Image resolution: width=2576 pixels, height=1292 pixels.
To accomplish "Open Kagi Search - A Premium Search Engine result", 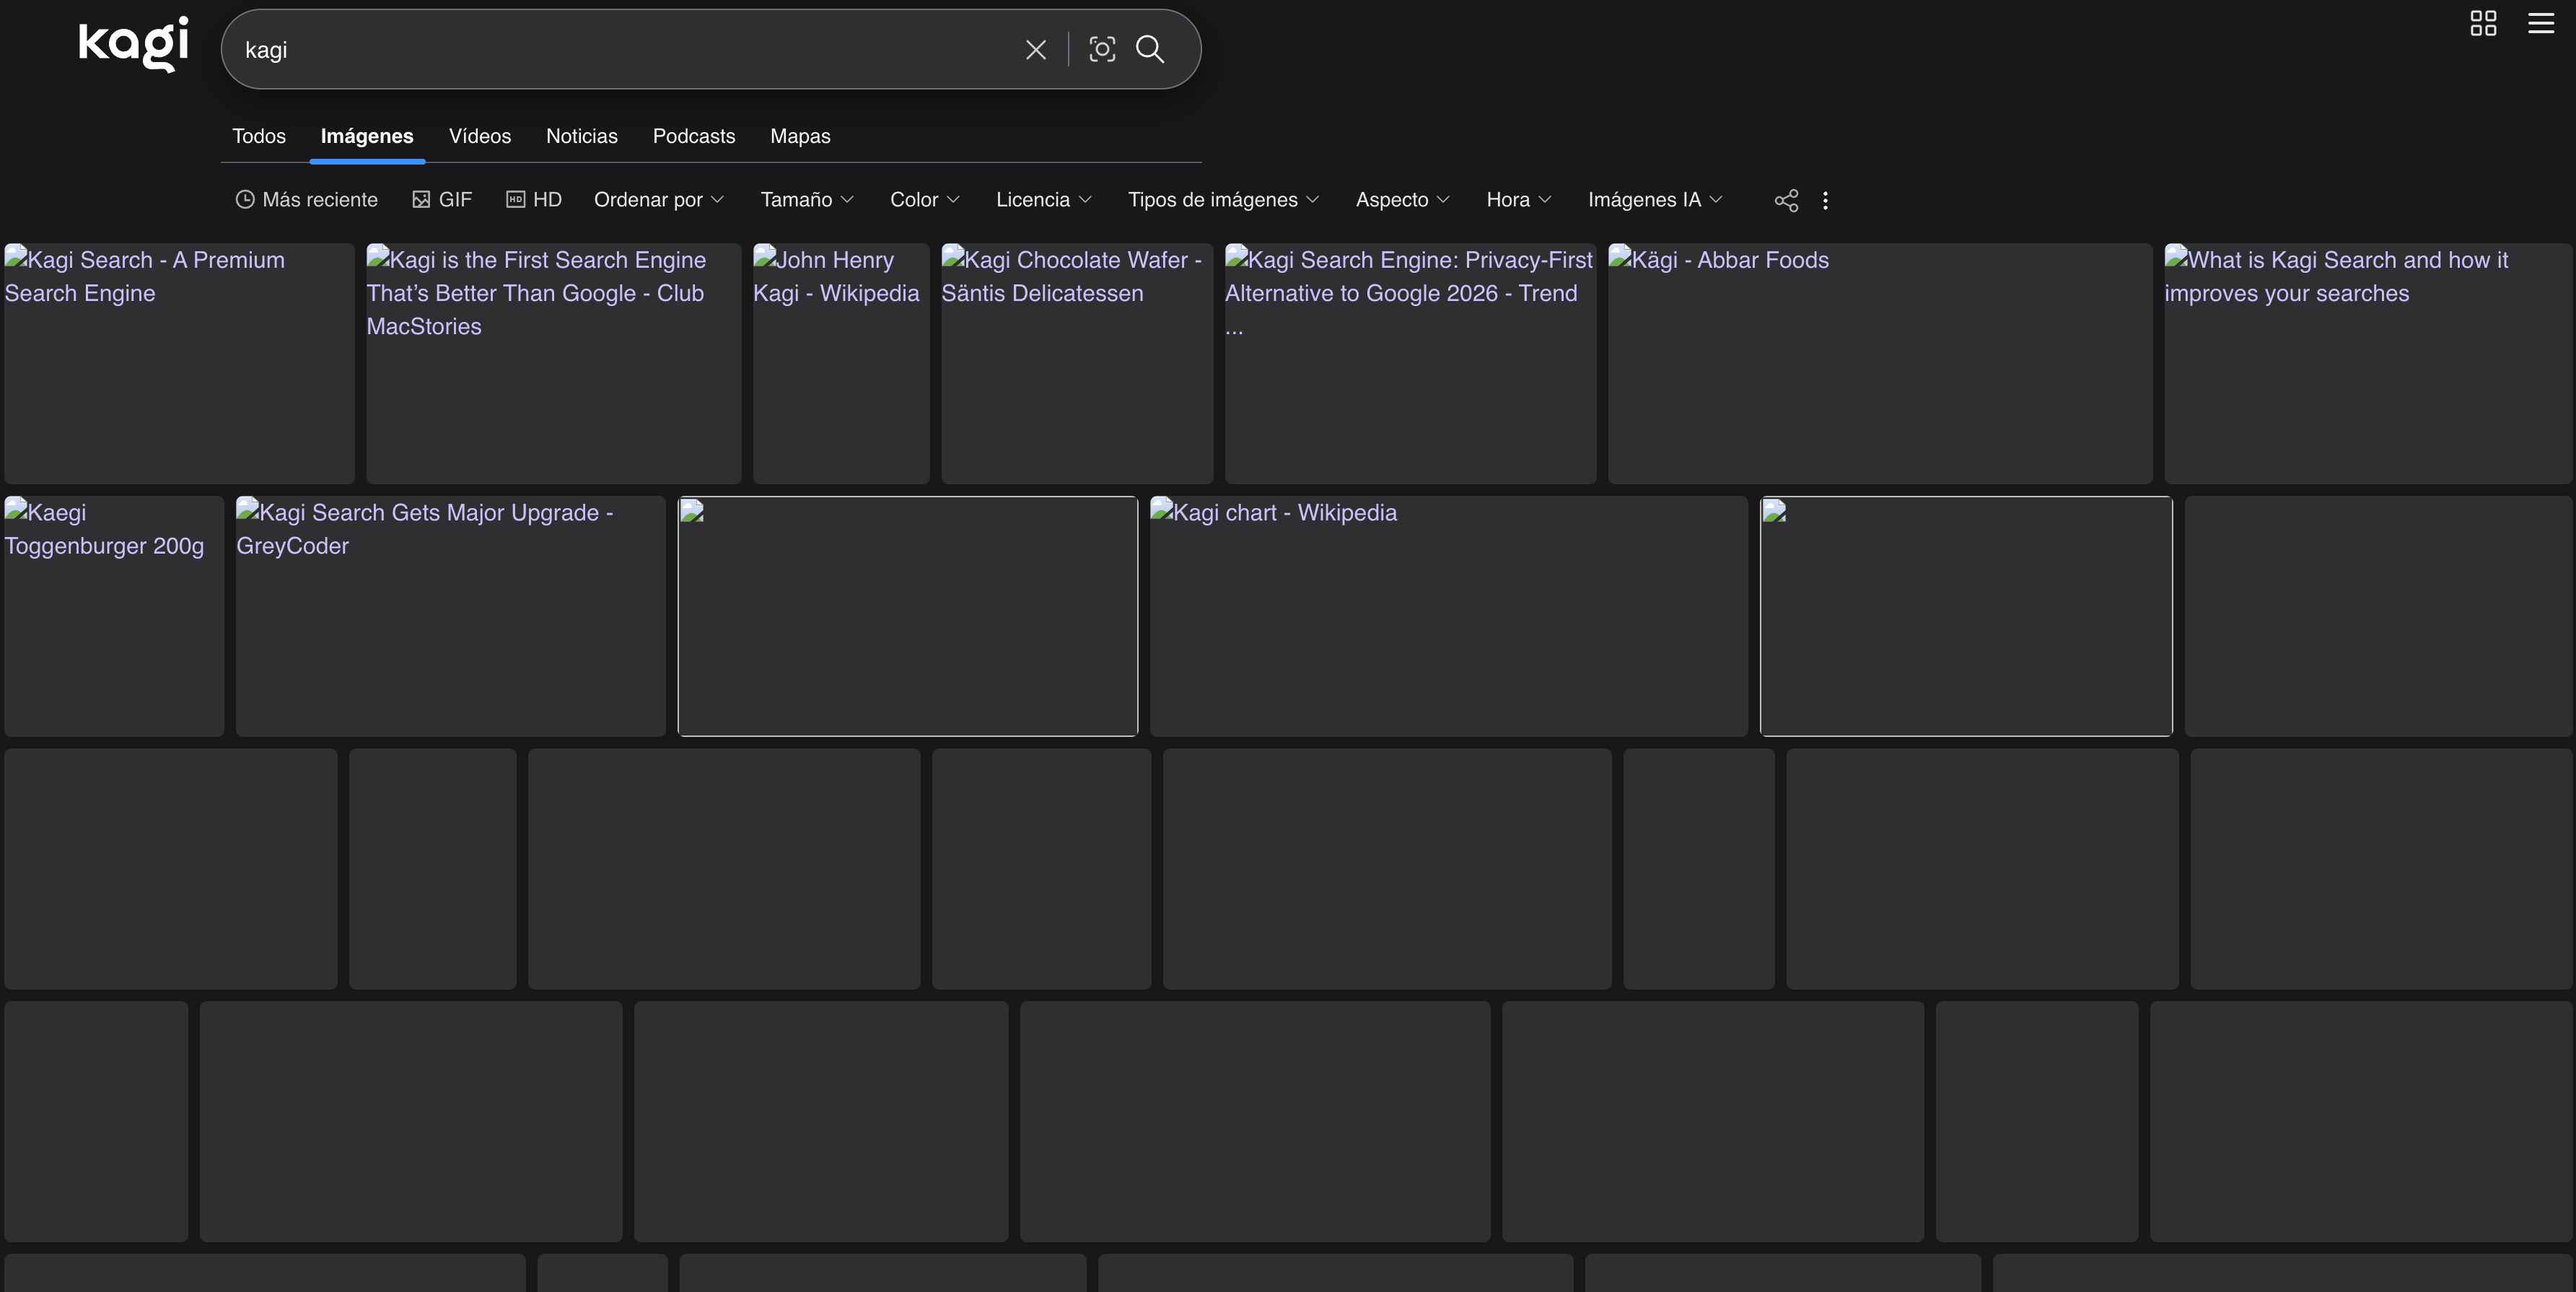I will pos(179,363).
